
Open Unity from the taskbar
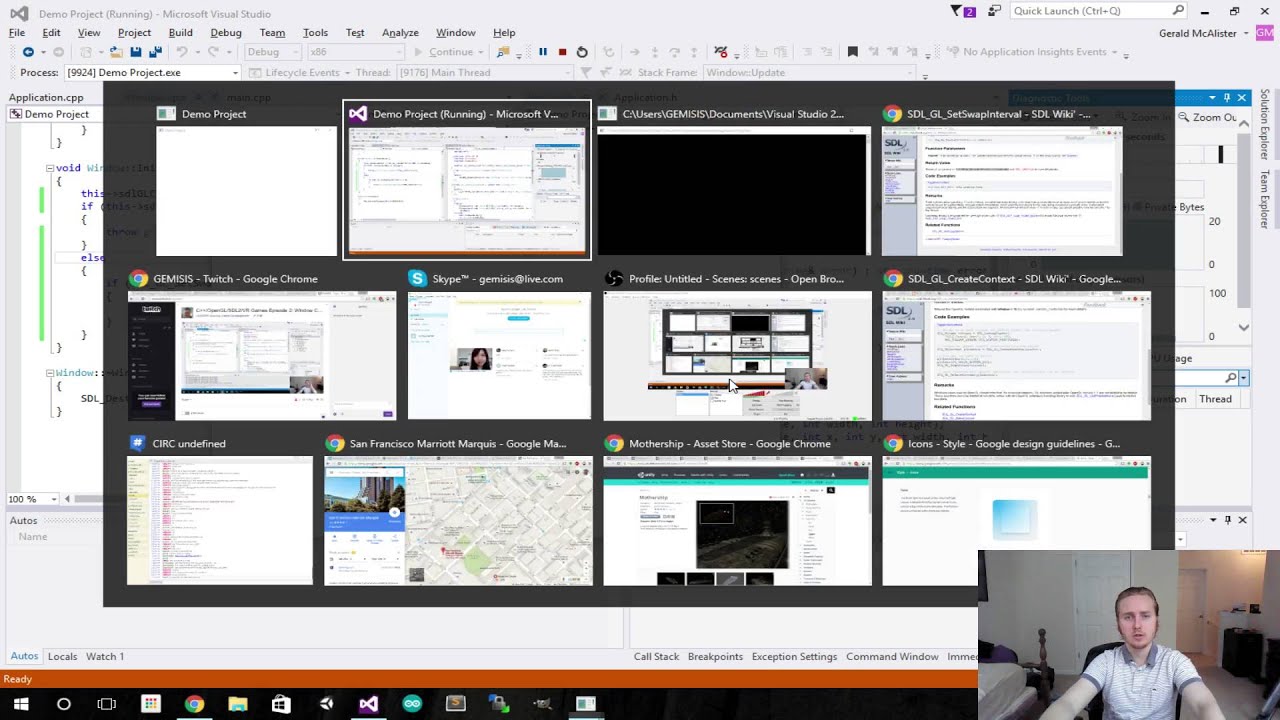(325, 704)
